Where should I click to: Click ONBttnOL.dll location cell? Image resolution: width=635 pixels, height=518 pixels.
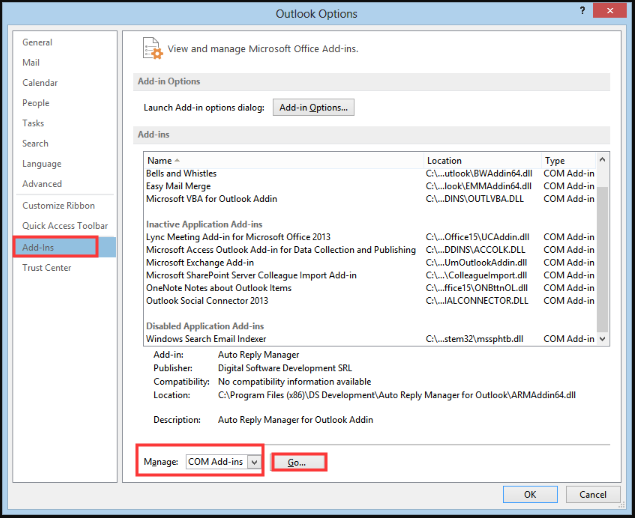point(477,288)
